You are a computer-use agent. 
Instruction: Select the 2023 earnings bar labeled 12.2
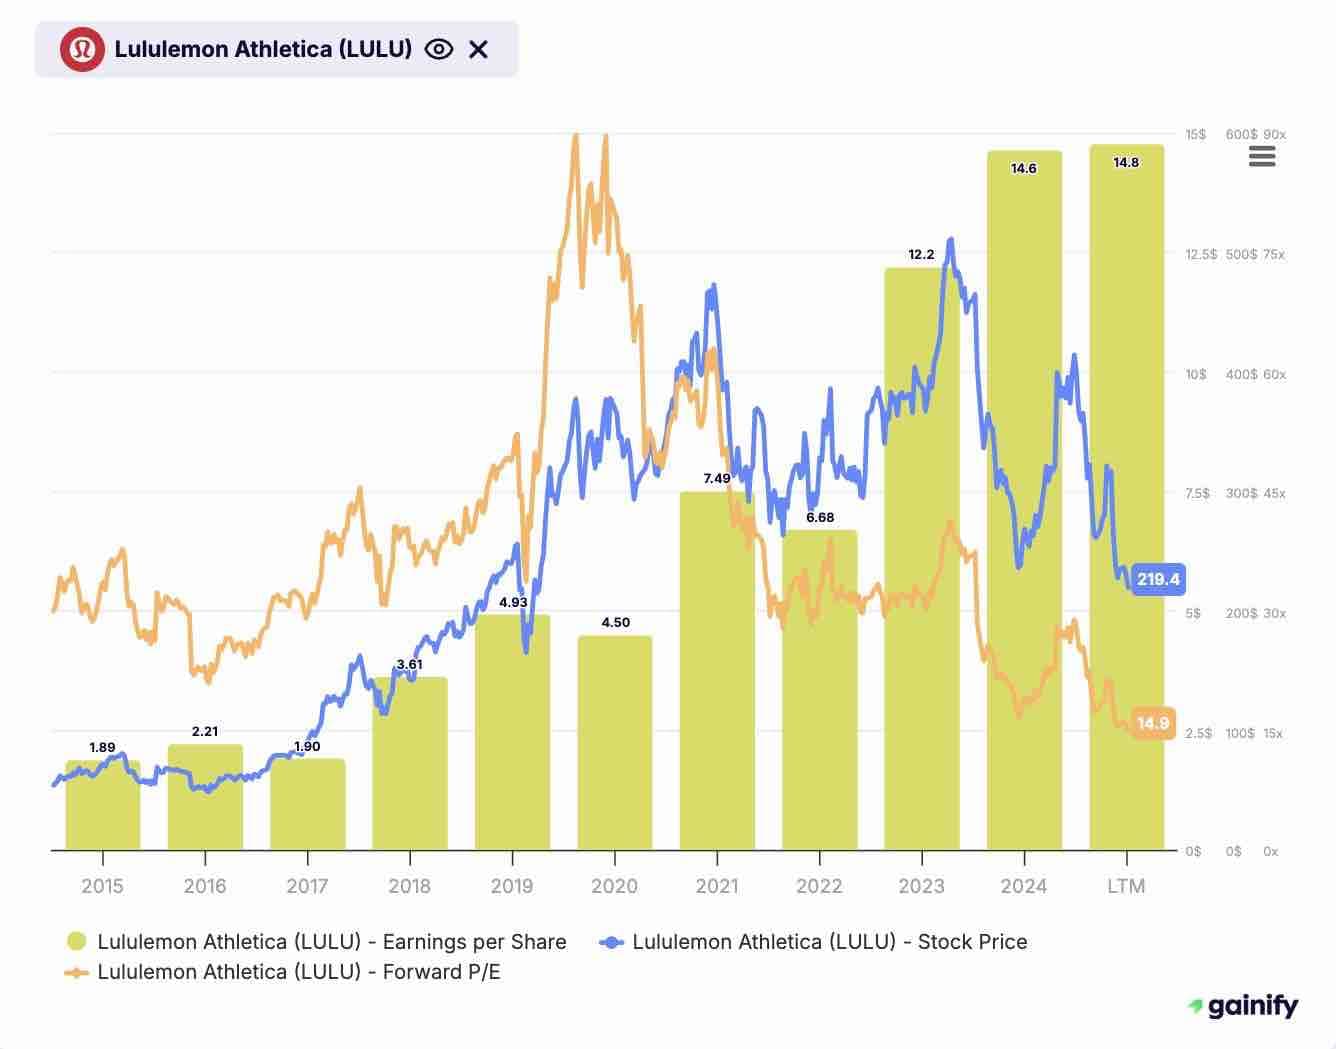[922, 559]
